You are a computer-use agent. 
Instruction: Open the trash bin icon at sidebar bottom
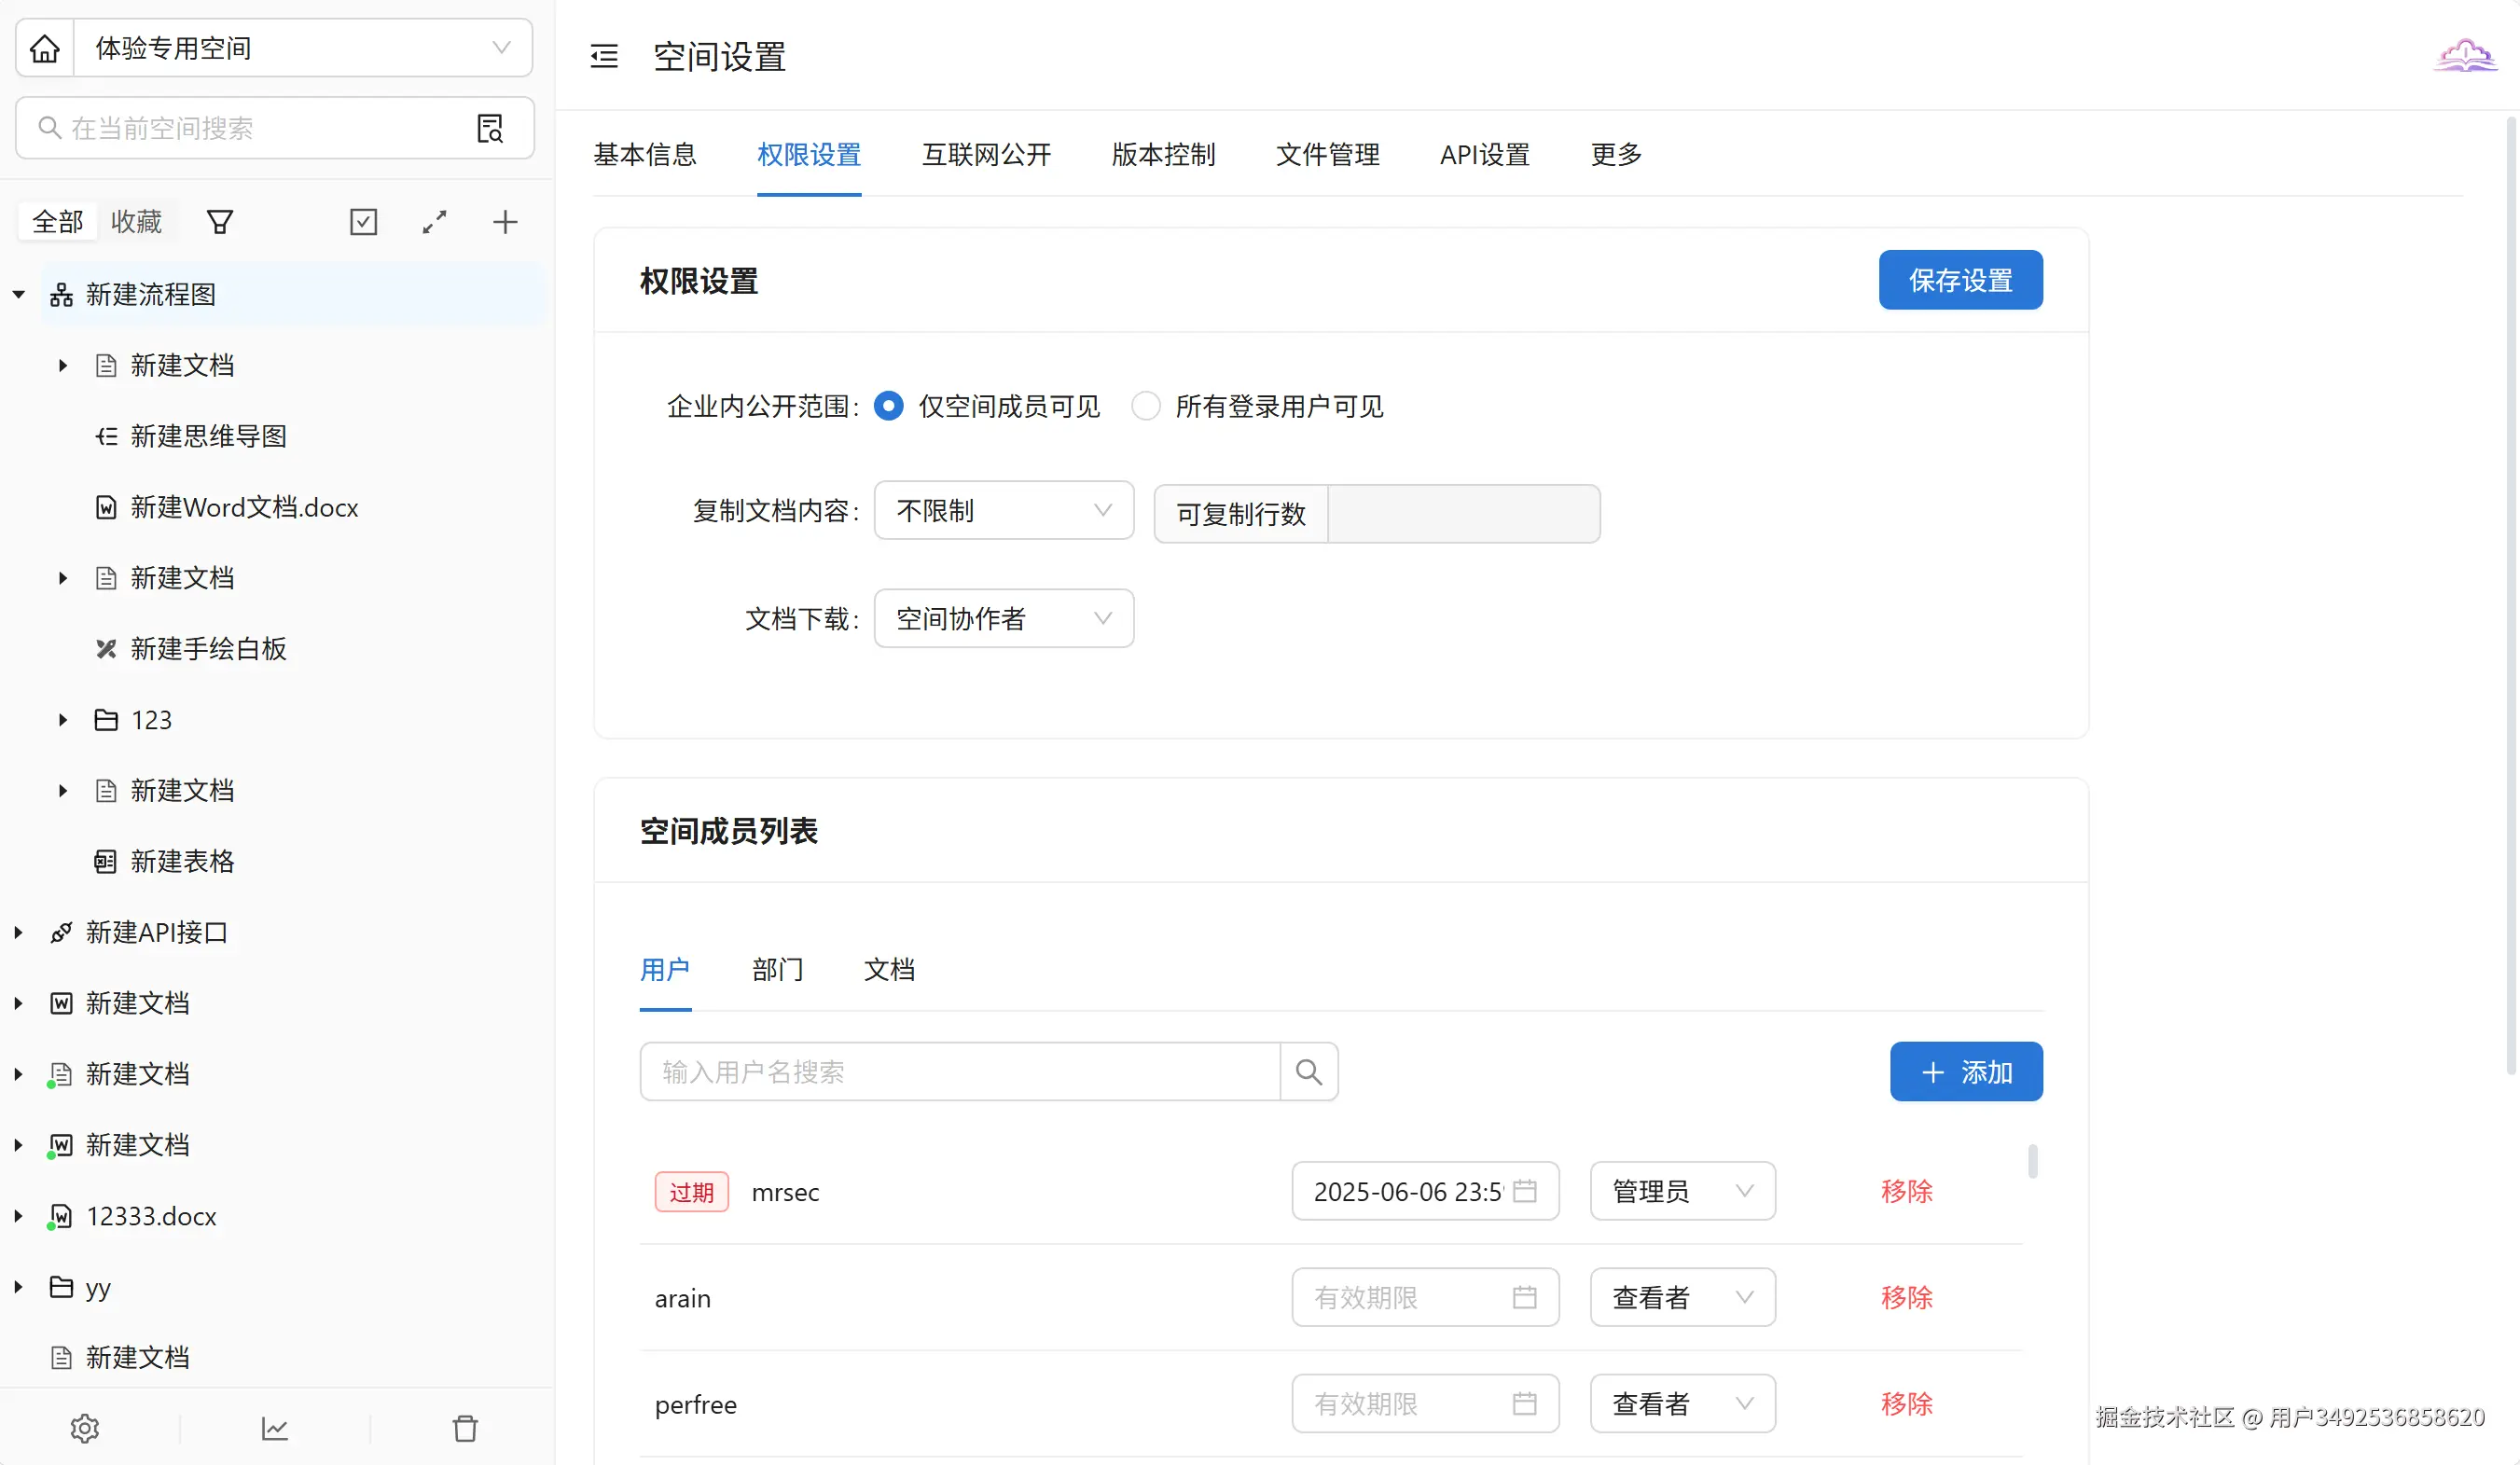click(465, 1428)
